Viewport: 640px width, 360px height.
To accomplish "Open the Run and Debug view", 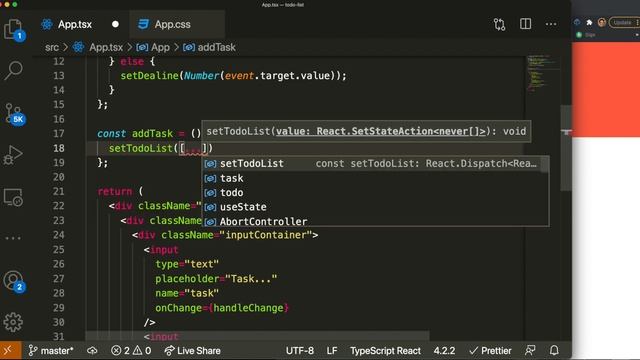I will pyautogui.click(x=13, y=155).
